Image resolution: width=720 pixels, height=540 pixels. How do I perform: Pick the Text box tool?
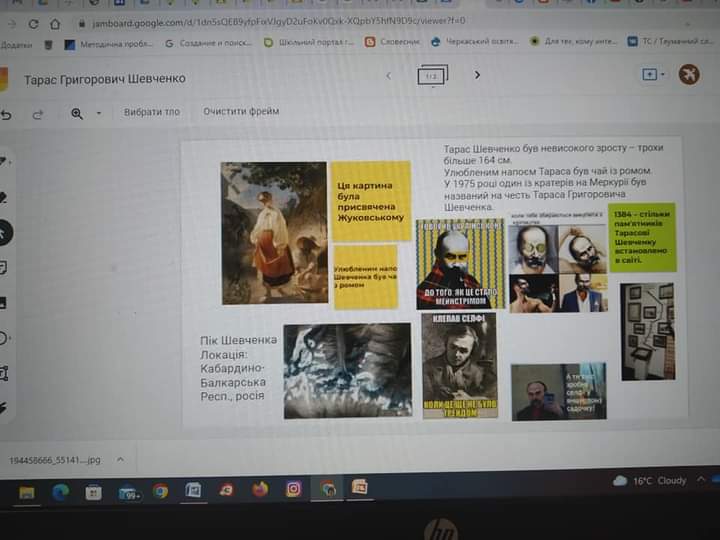(4, 372)
